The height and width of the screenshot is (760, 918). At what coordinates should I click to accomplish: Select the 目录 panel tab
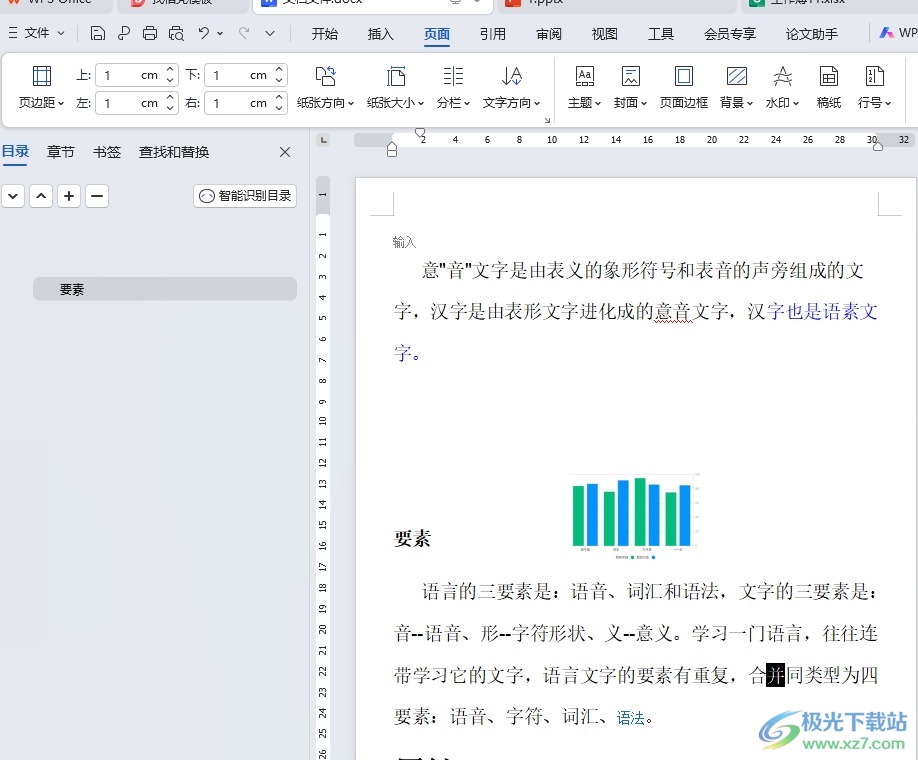click(15, 152)
